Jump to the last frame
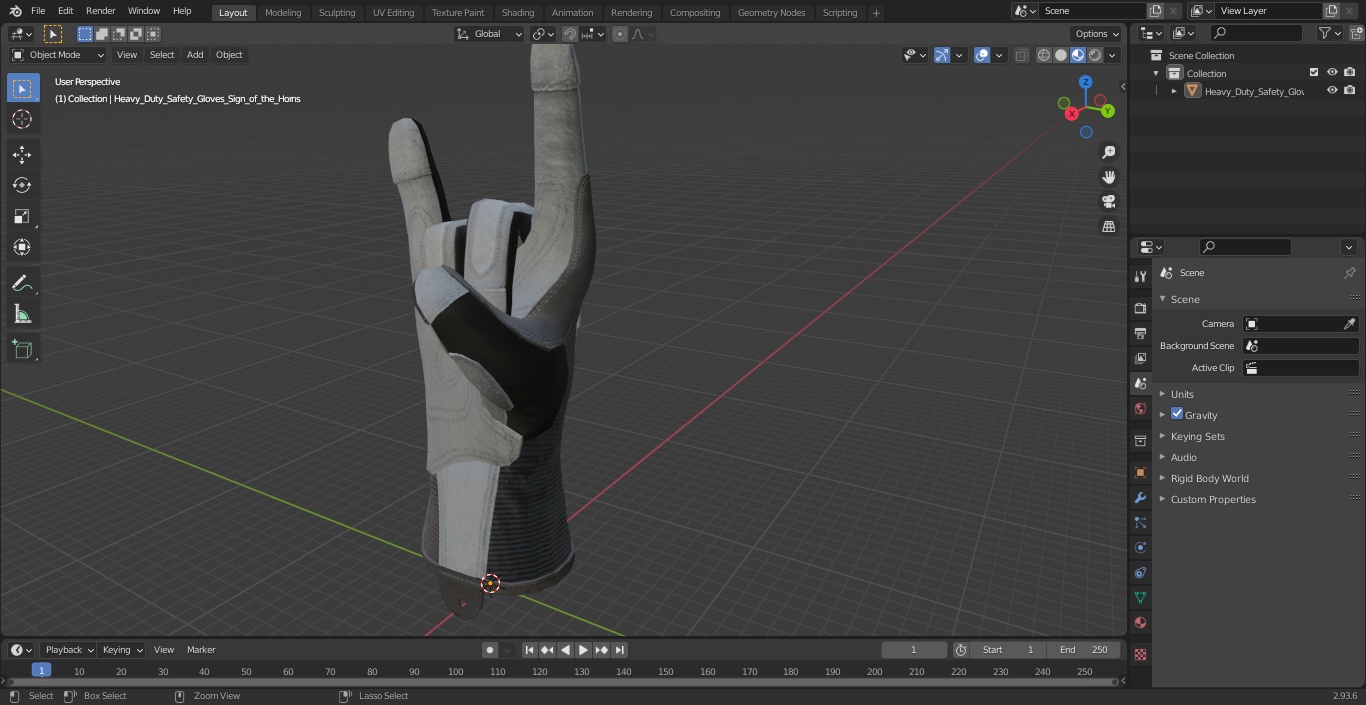Image resolution: width=1366 pixels, height=705 pixels. (620, 650)
